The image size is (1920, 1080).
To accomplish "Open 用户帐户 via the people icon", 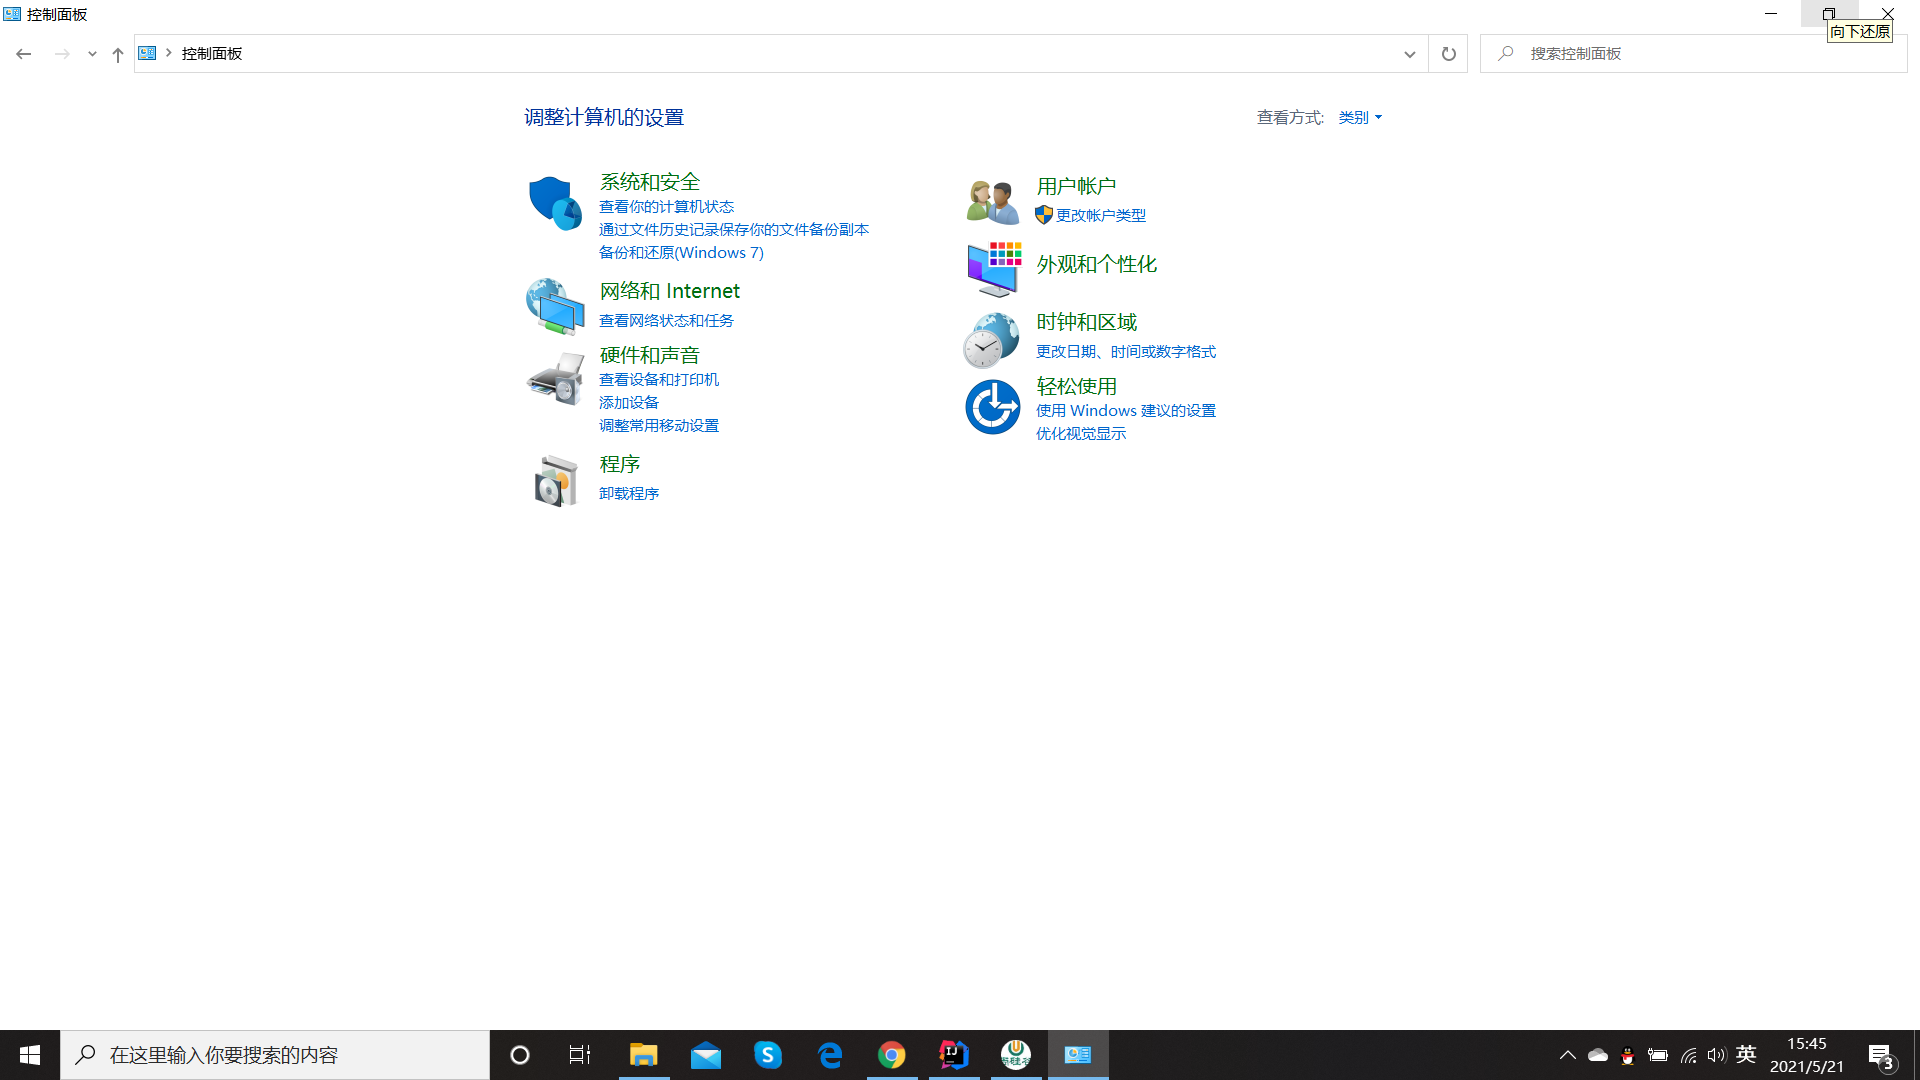I will pyautogui.click(x=991, y=200).
